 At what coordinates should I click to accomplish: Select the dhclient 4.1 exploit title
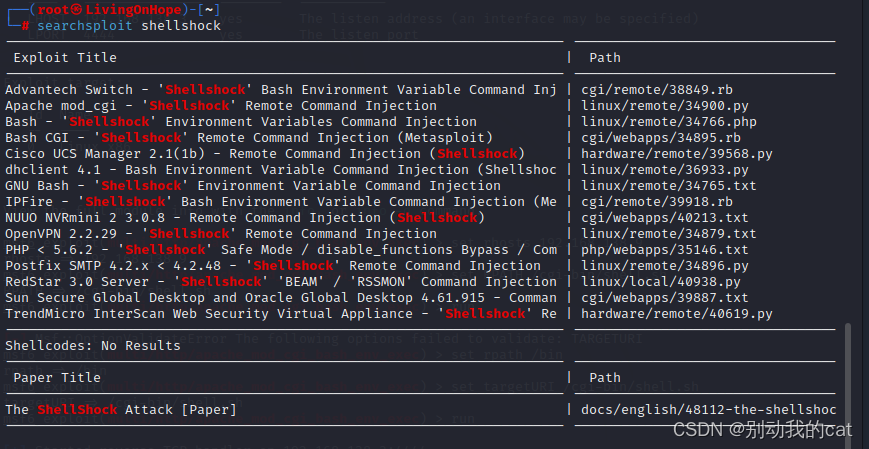(280, 170)
